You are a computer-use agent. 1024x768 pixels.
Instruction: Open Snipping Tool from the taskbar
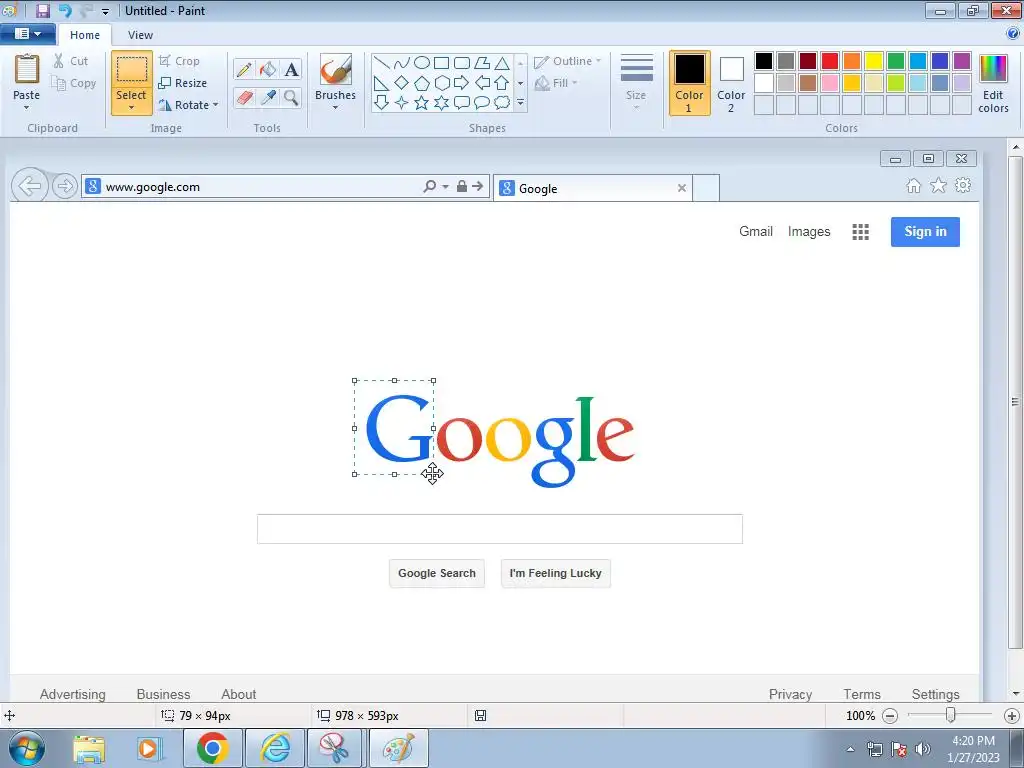click(334, 748)
